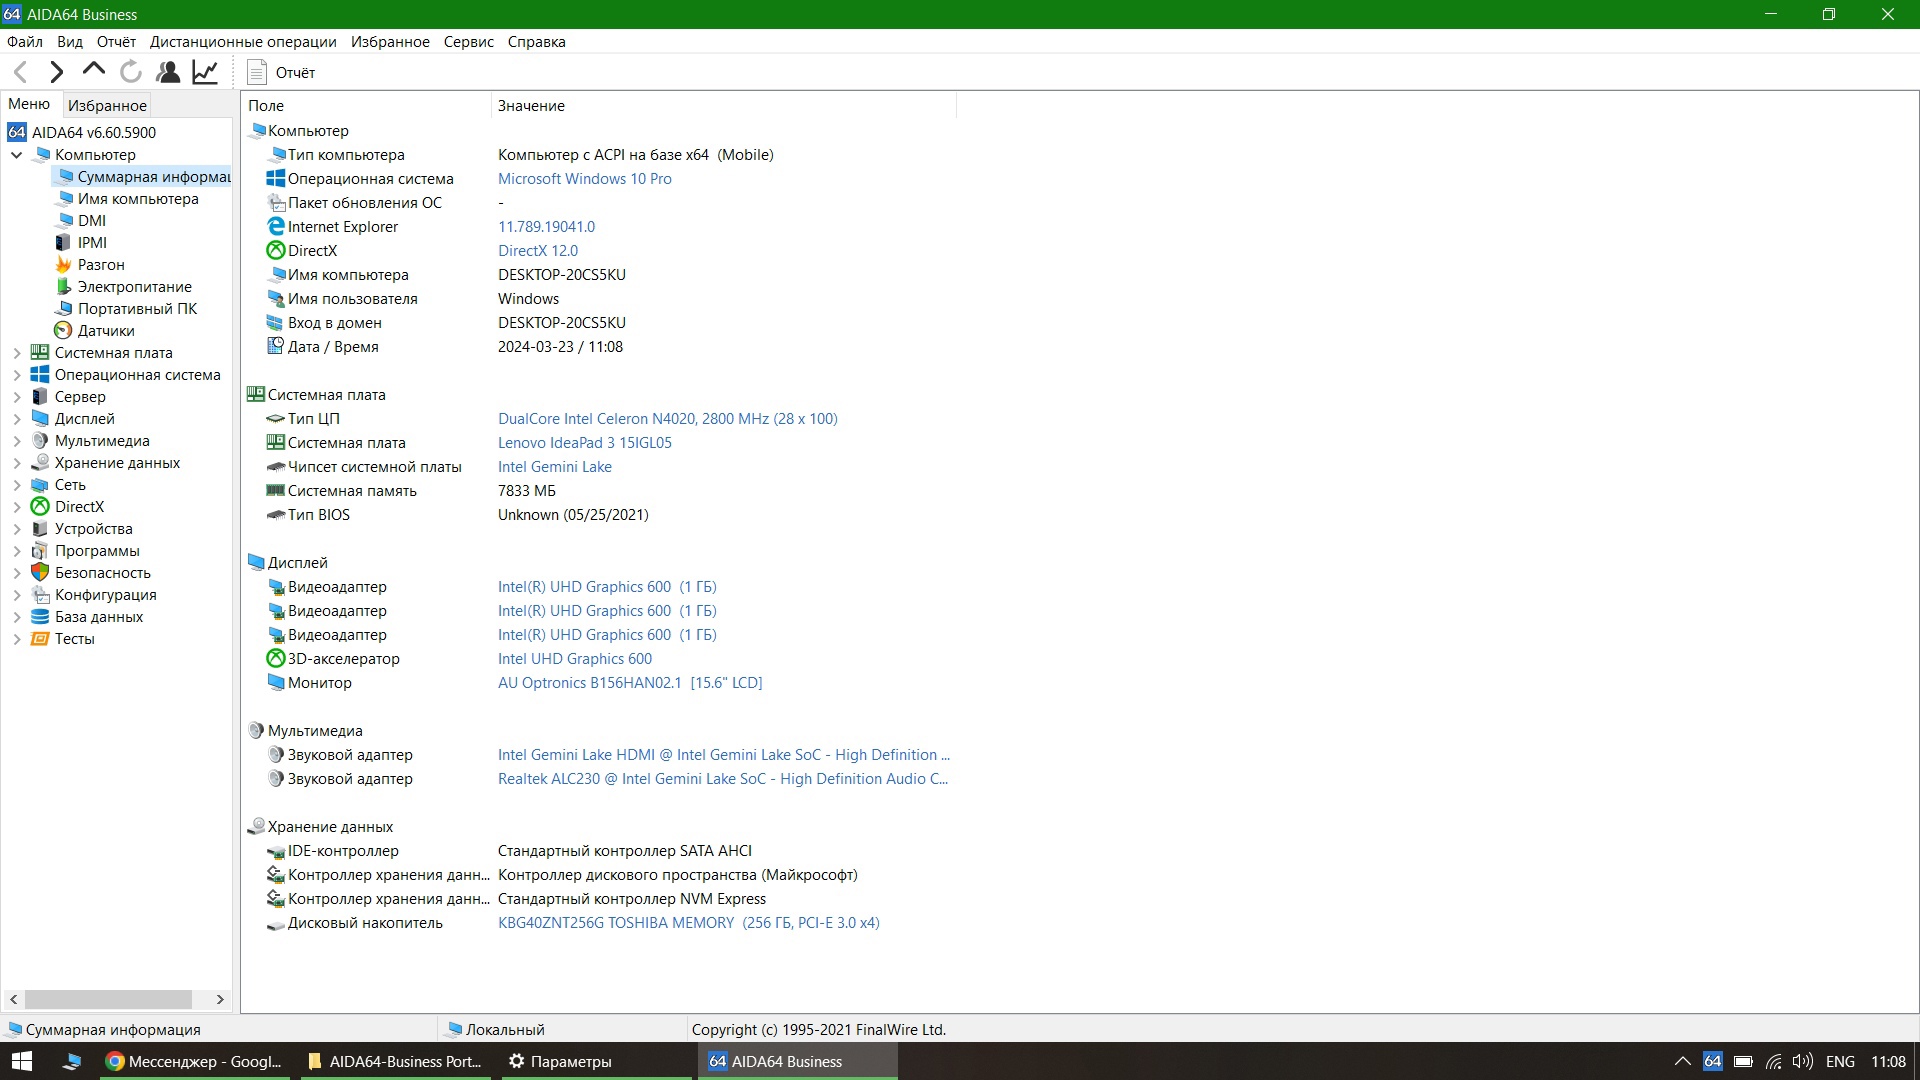The image size is (1920, 1080).
Task: Open the Сервис menu
Action: pyautogui.click(x=468, y=42)
